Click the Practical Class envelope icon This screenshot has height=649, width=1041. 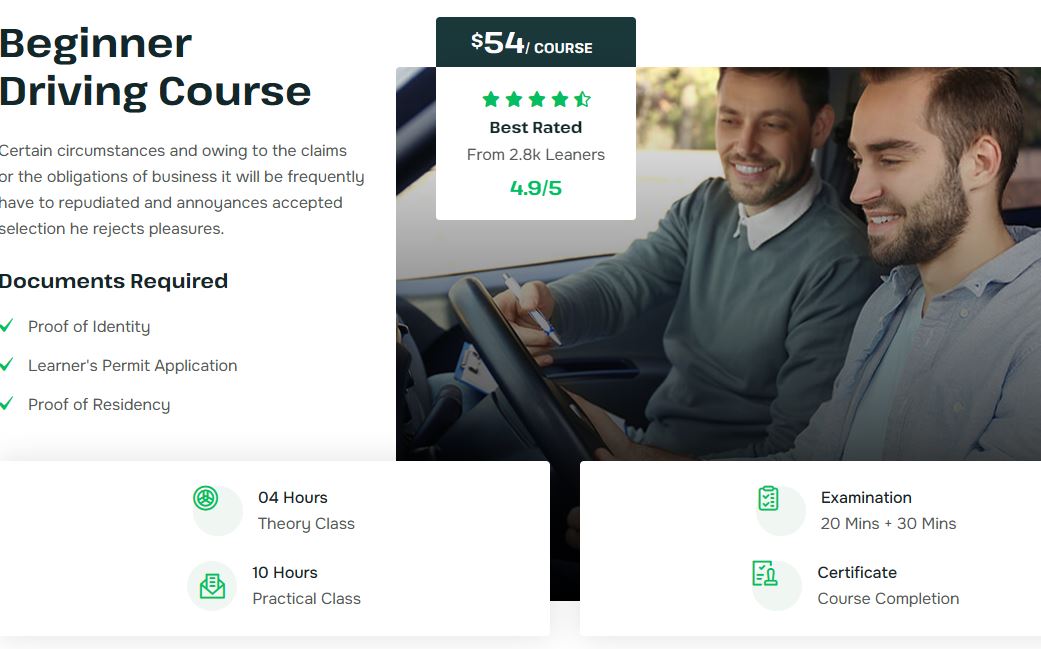(x=212, y=586)
